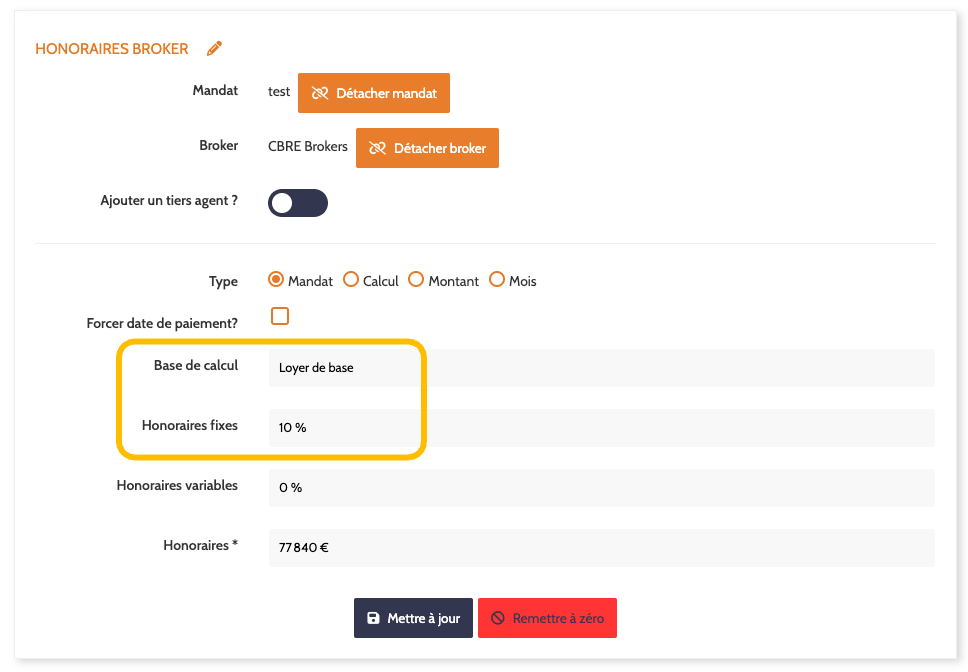Click the Honoraires amount field showing 77 840 €

tap(600, 547)
